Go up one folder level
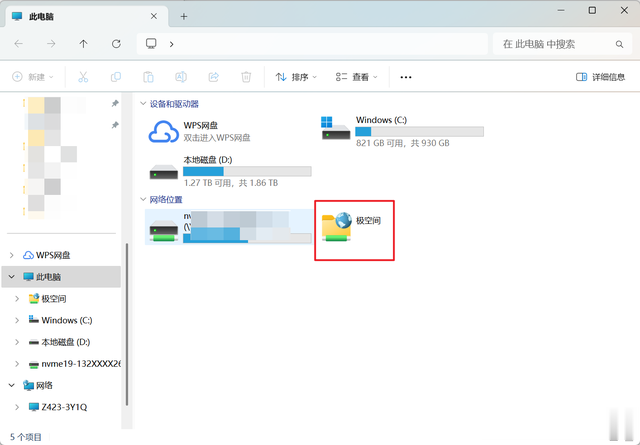 pos(83,44)
